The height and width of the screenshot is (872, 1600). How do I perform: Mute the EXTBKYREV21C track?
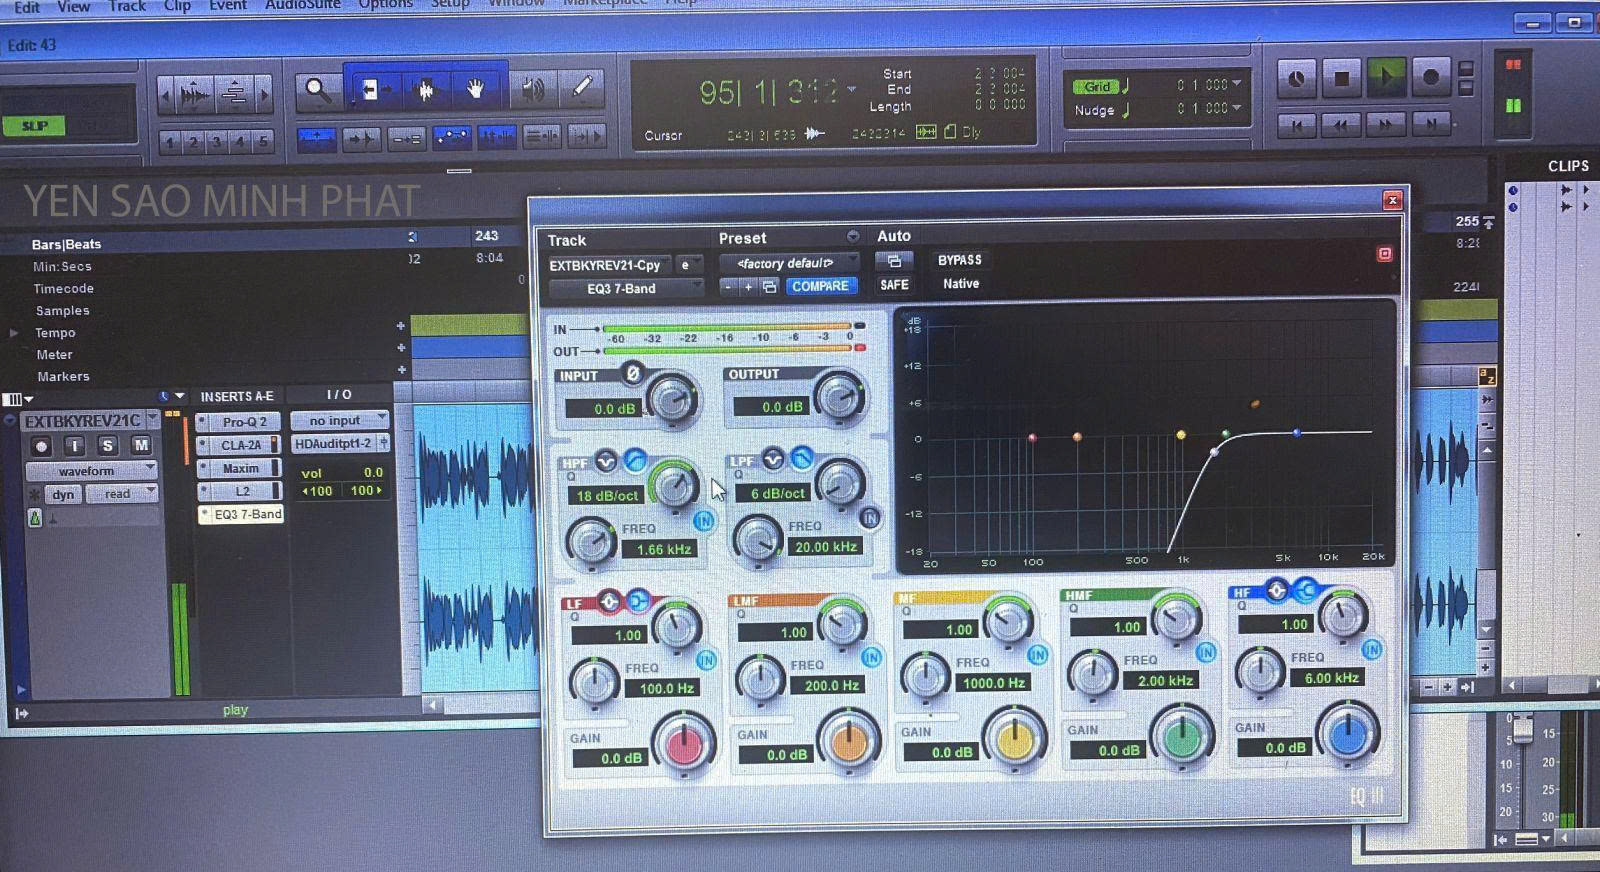tap(141, 445)
